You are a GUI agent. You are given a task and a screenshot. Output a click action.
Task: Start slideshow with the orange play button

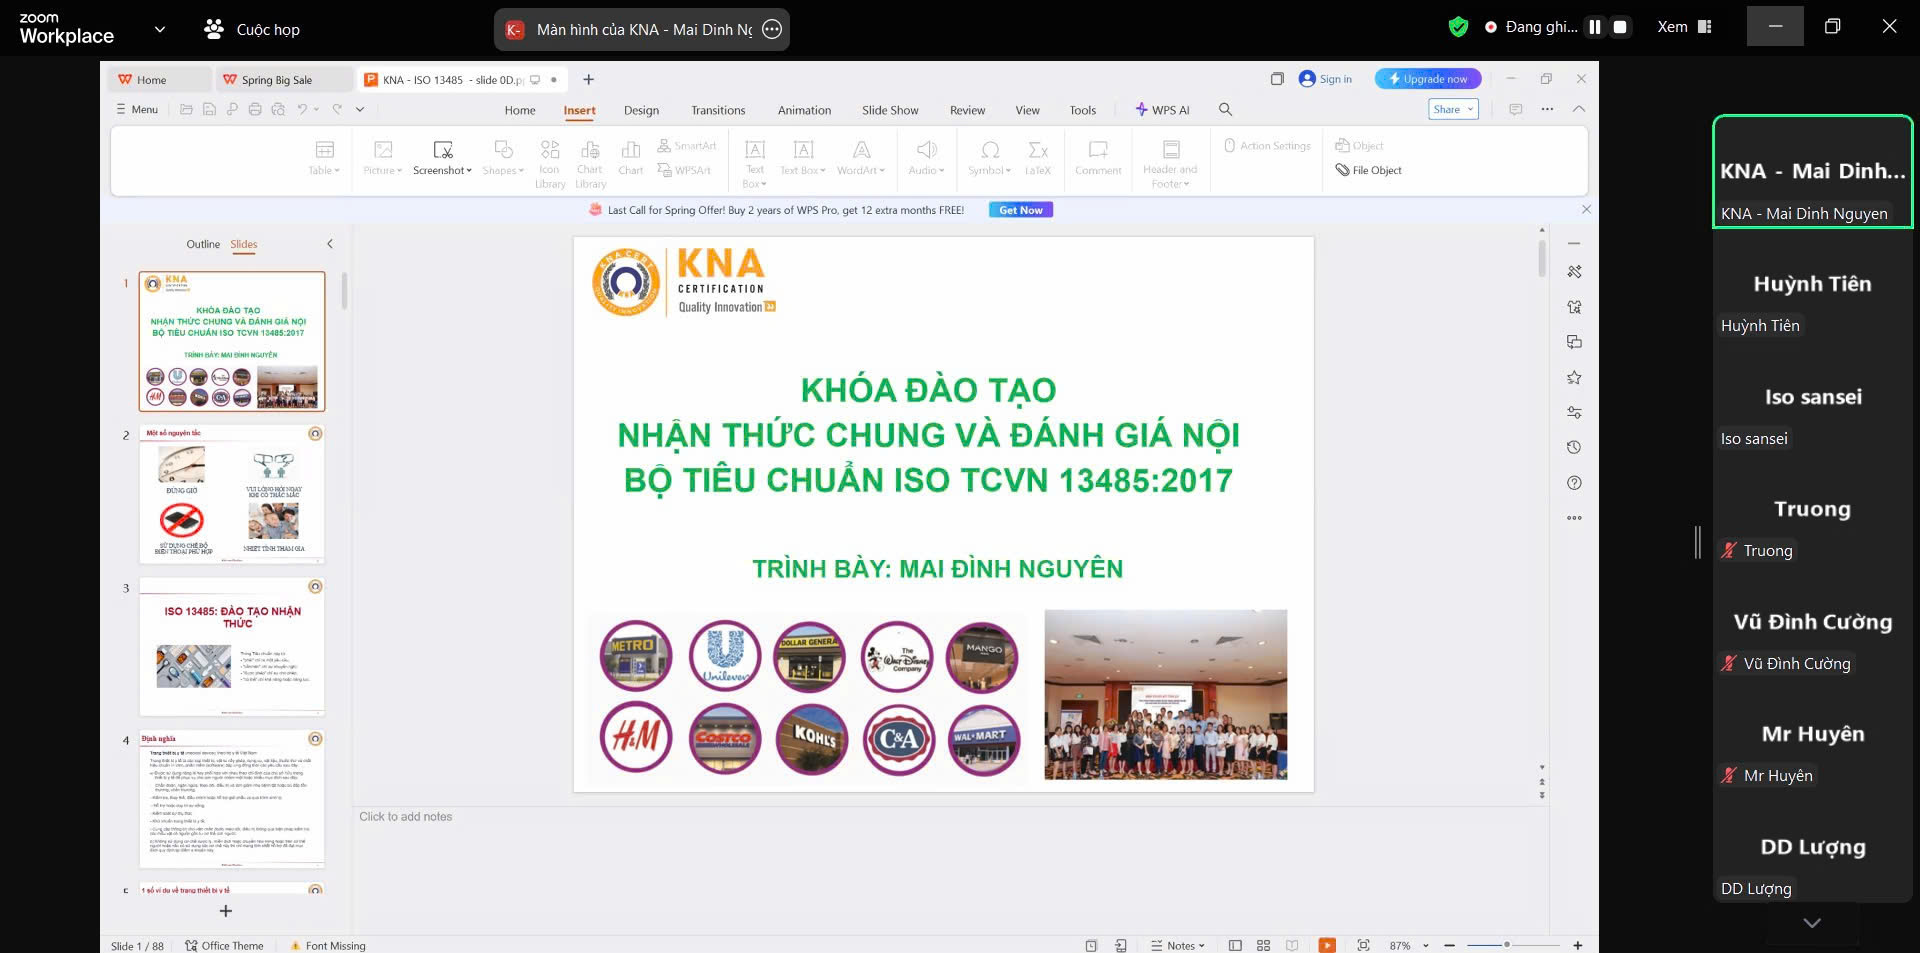[1327, 945]
